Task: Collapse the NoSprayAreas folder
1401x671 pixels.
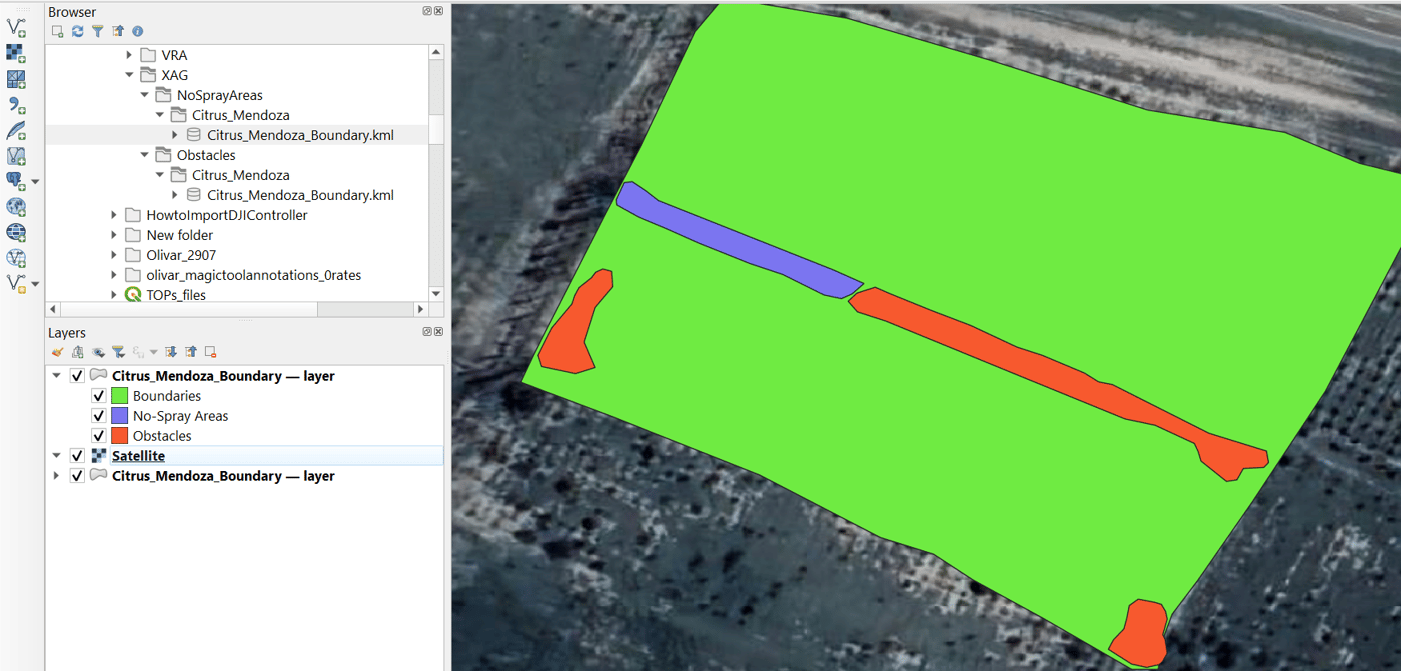Action: [x=144, y=94]
